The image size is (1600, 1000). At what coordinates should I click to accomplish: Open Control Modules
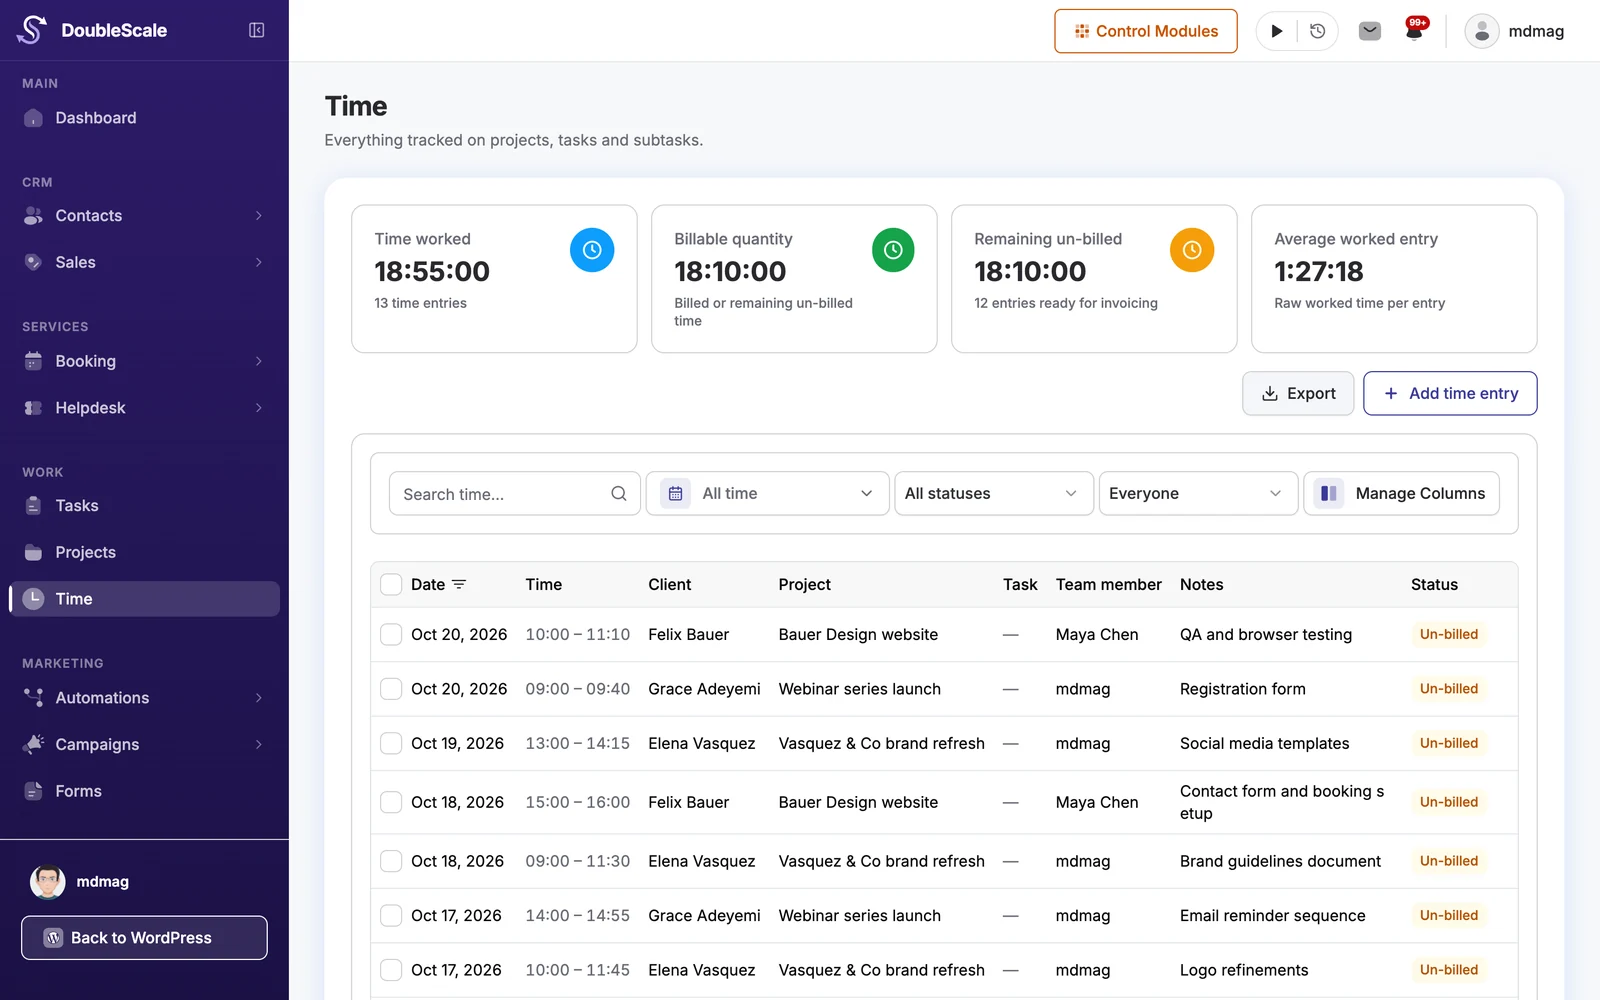[1146, 31]
